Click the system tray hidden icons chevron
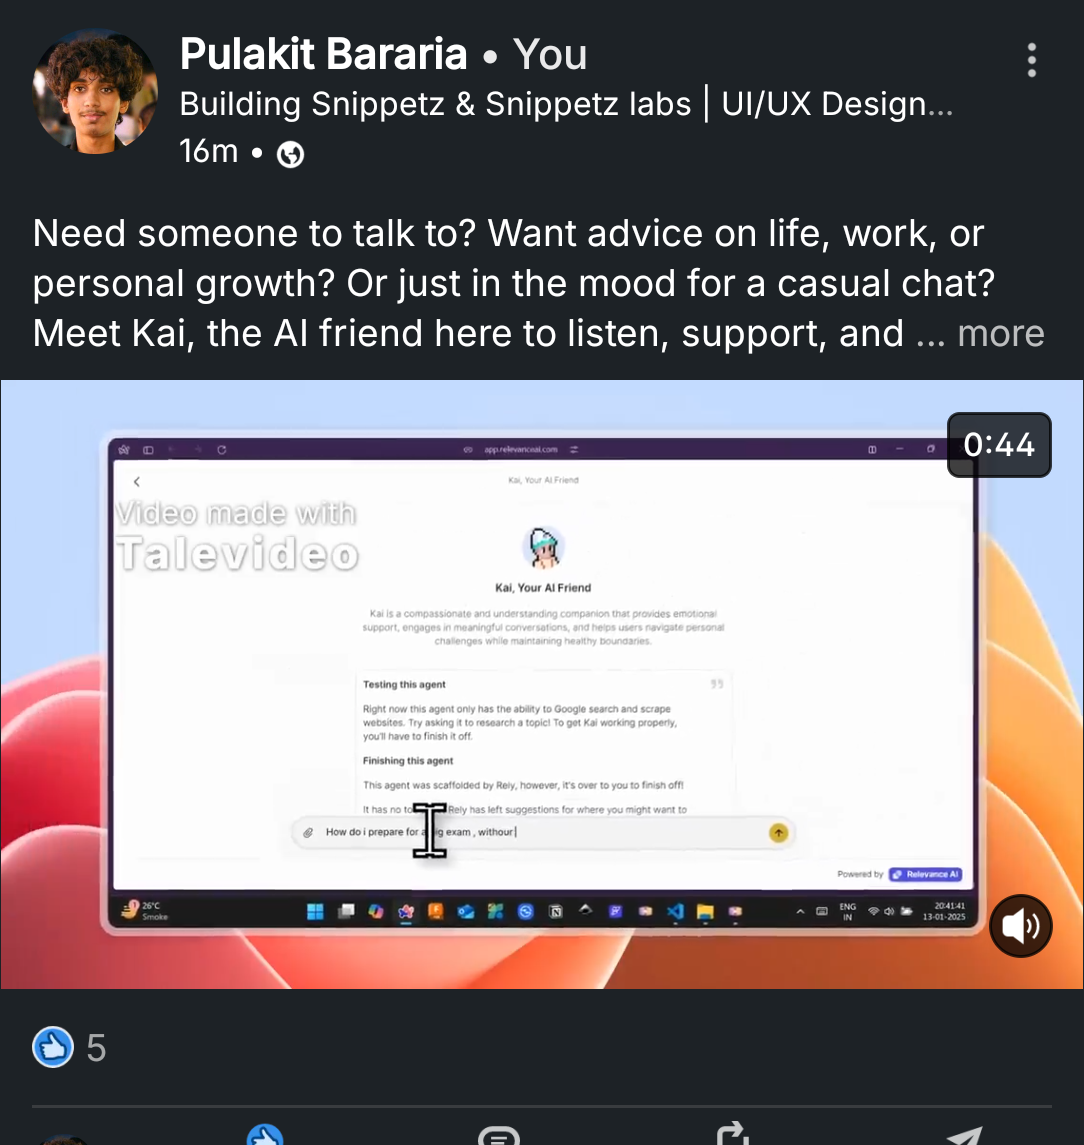This screenshot has width=1084, height=1145. click(x=801, y=911)
